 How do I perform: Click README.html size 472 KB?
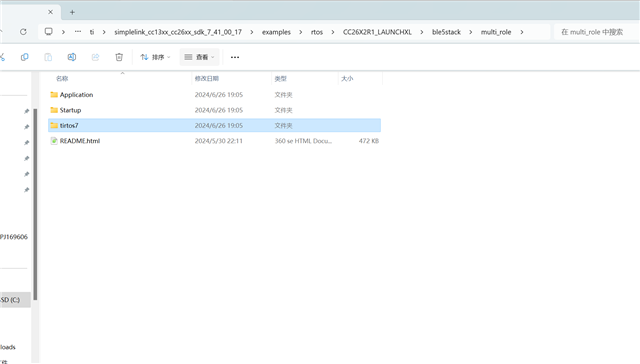point(369,141)
